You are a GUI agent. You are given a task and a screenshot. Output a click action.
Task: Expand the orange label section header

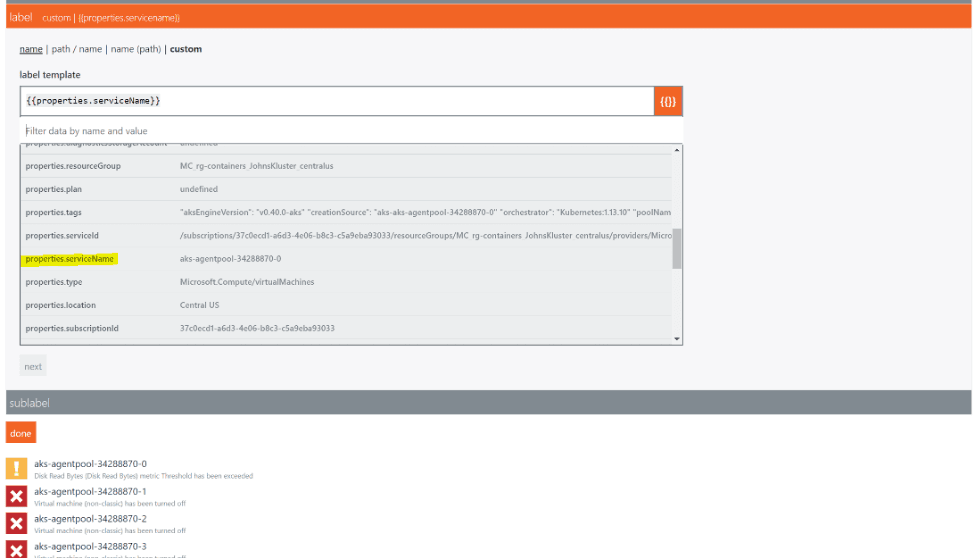[488, 17]
